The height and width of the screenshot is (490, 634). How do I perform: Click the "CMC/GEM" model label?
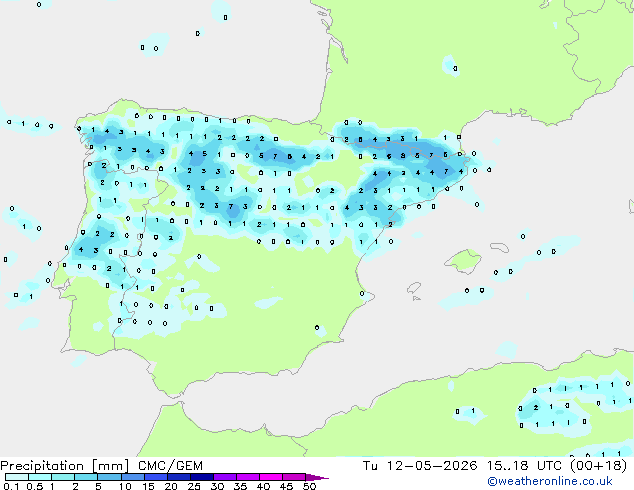170,466
